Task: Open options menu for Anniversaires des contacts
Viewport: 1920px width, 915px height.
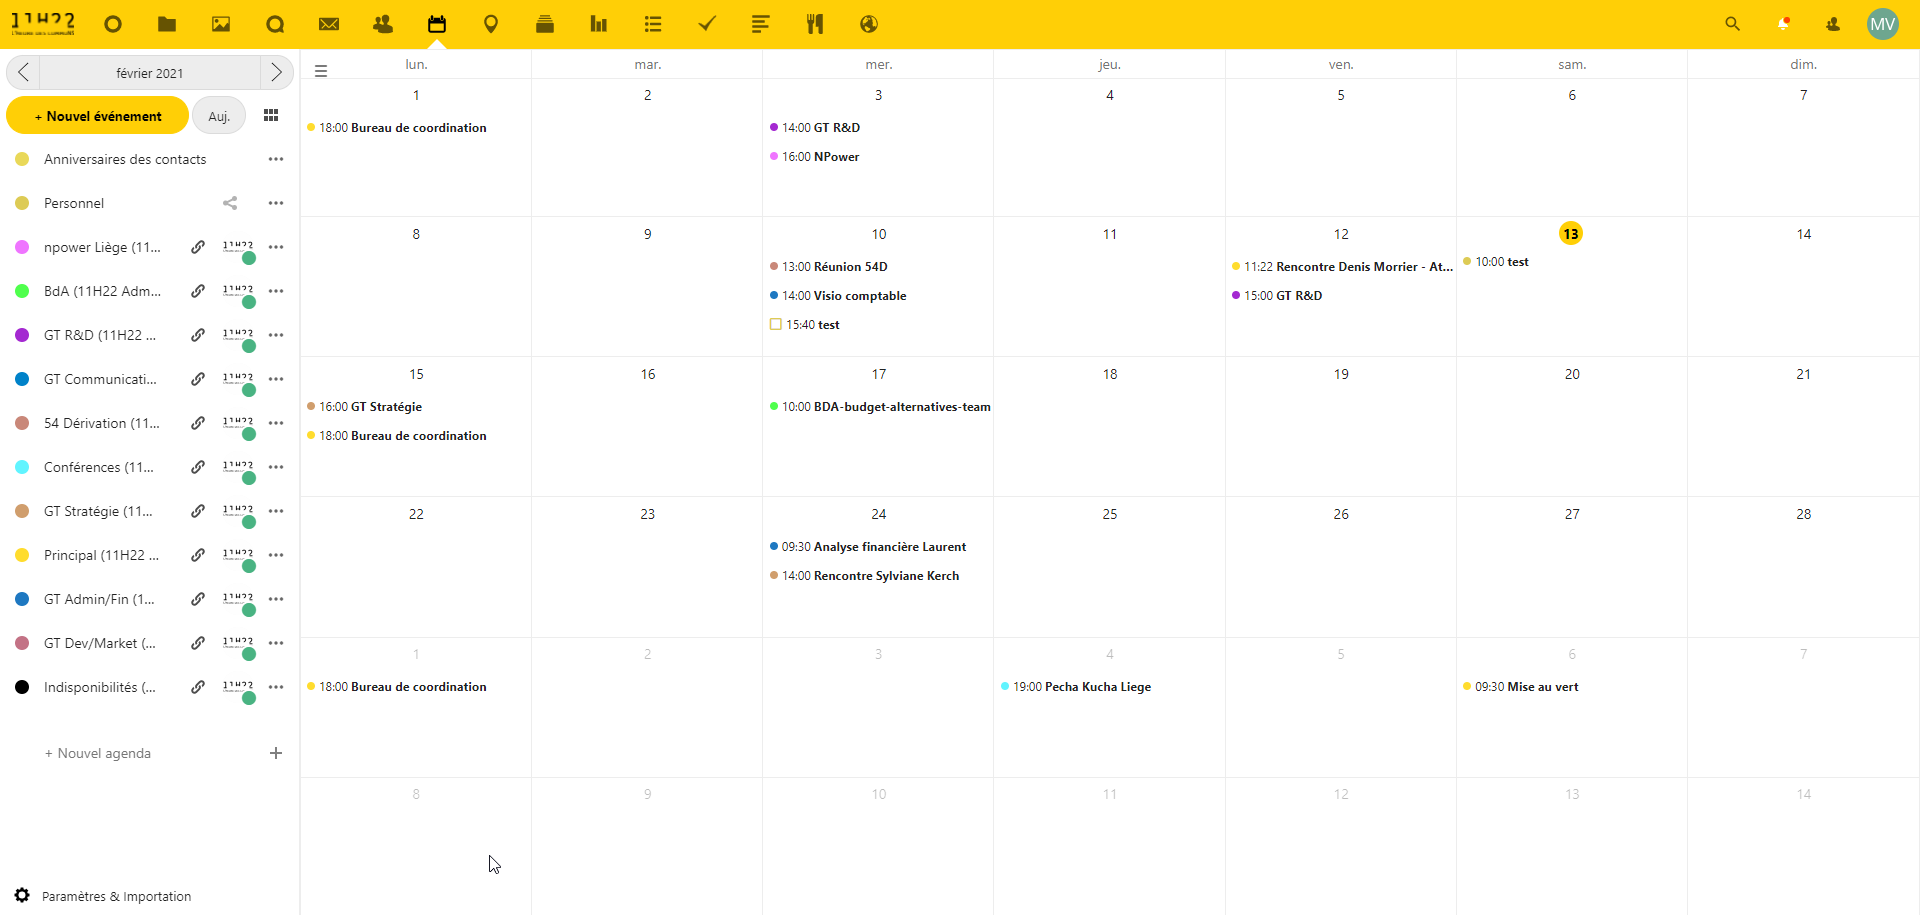Action: (276, 159)
